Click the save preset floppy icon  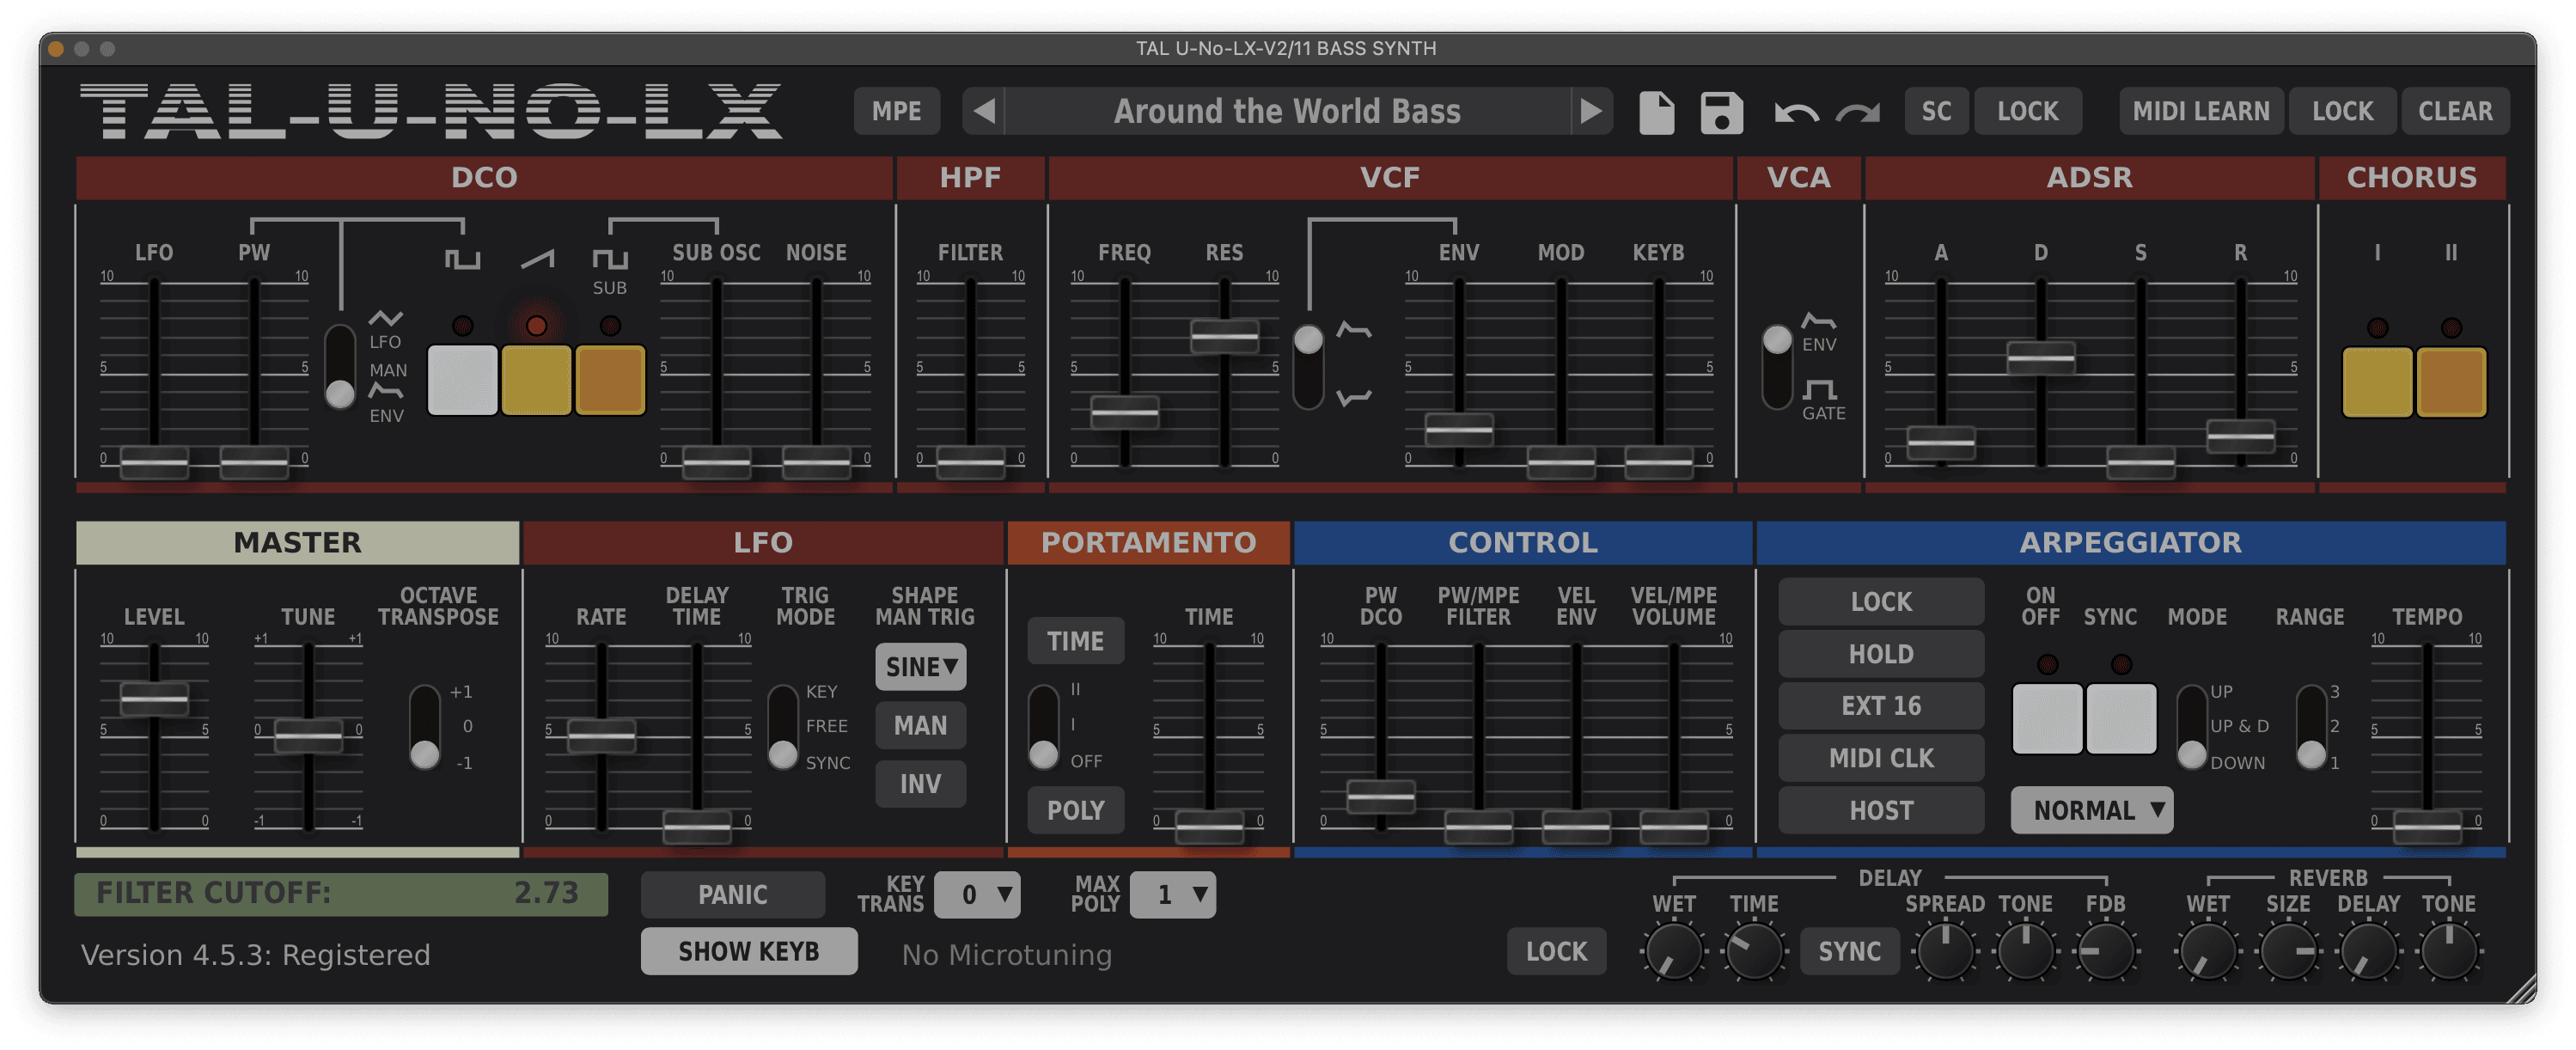pos(1721,112)
